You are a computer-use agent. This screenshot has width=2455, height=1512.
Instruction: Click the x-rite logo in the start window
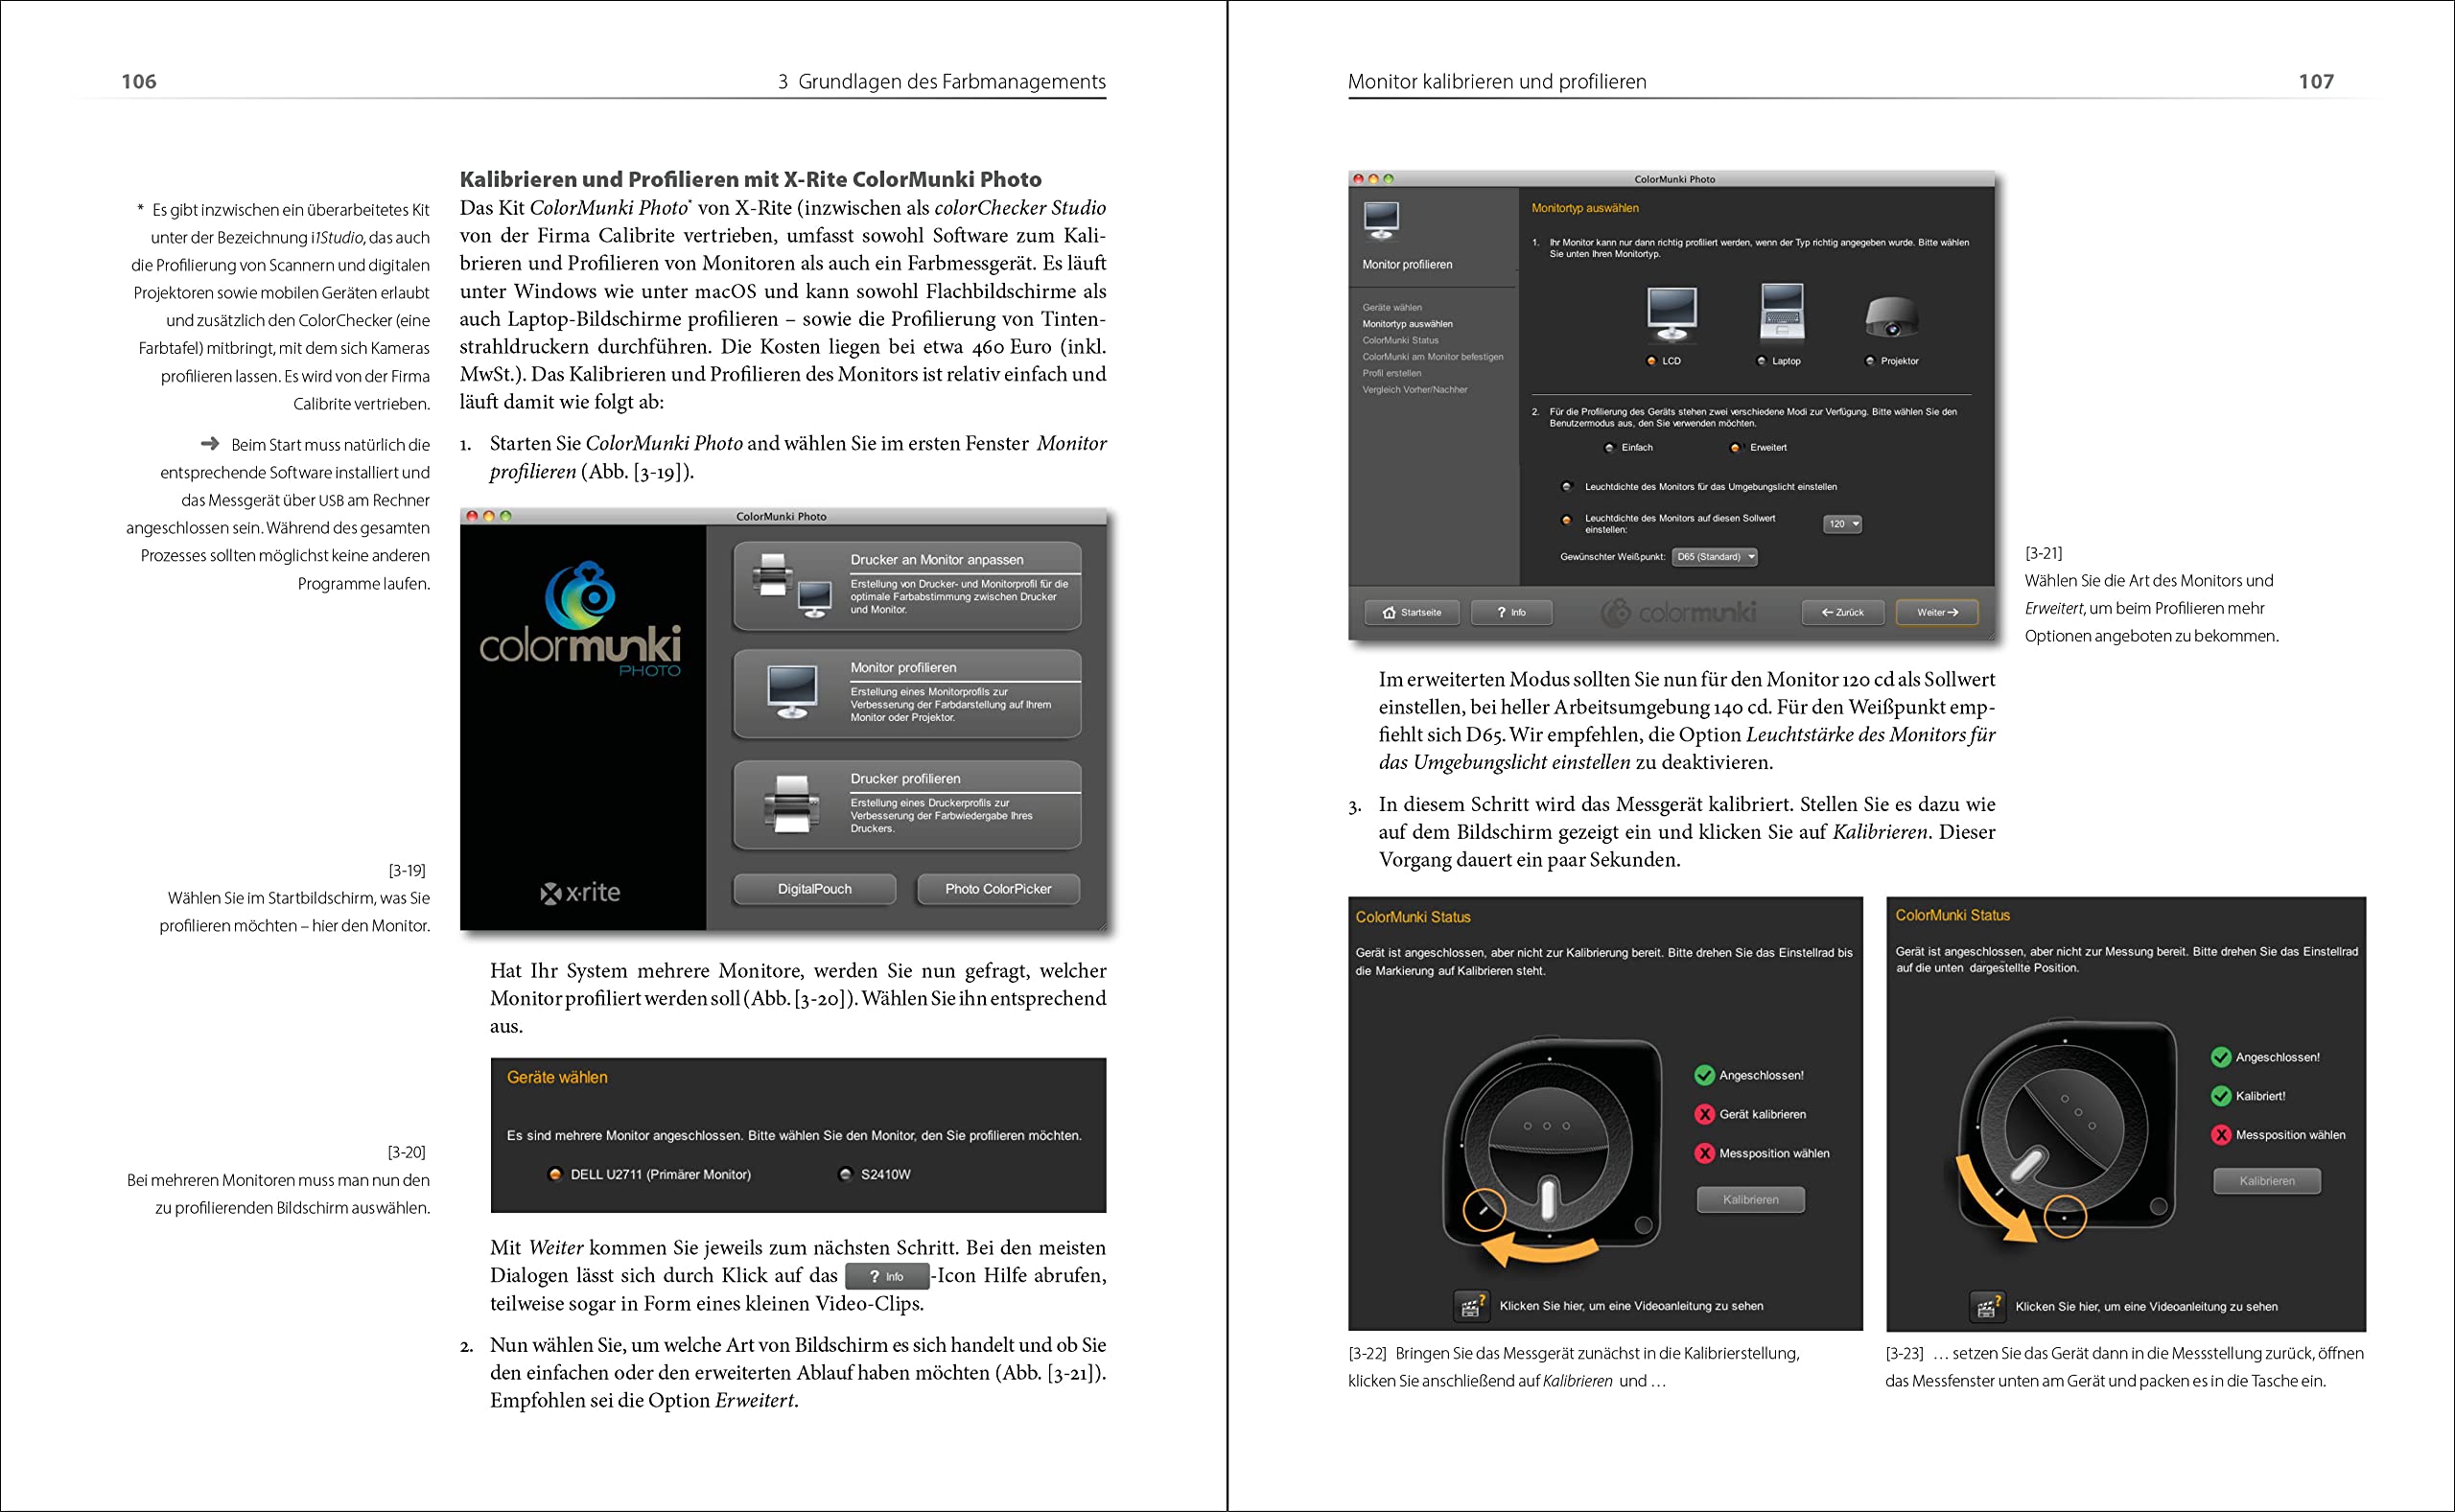580,892
